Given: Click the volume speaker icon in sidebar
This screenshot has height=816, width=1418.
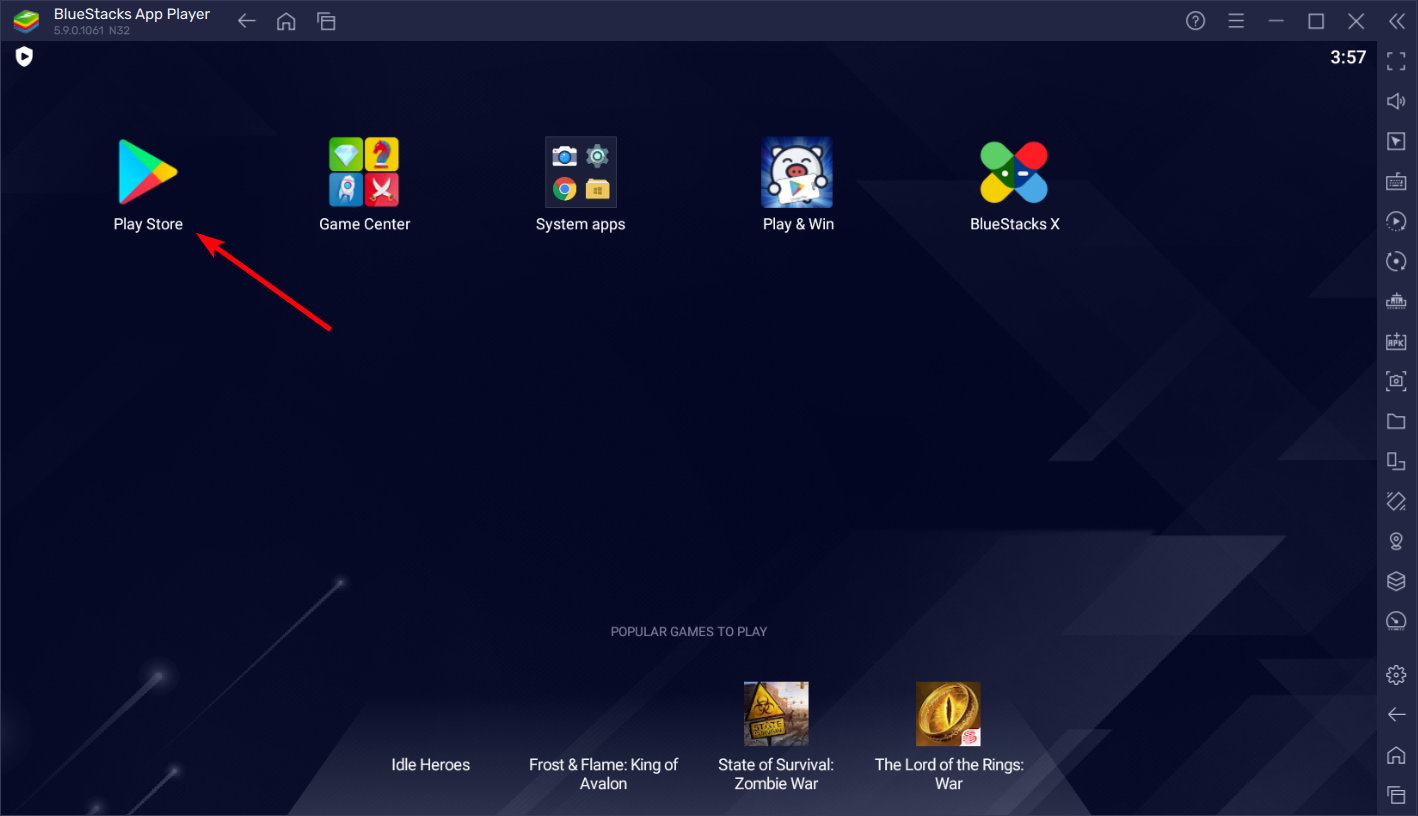Looking at the screenshot, I should (x=1396, y=101).
